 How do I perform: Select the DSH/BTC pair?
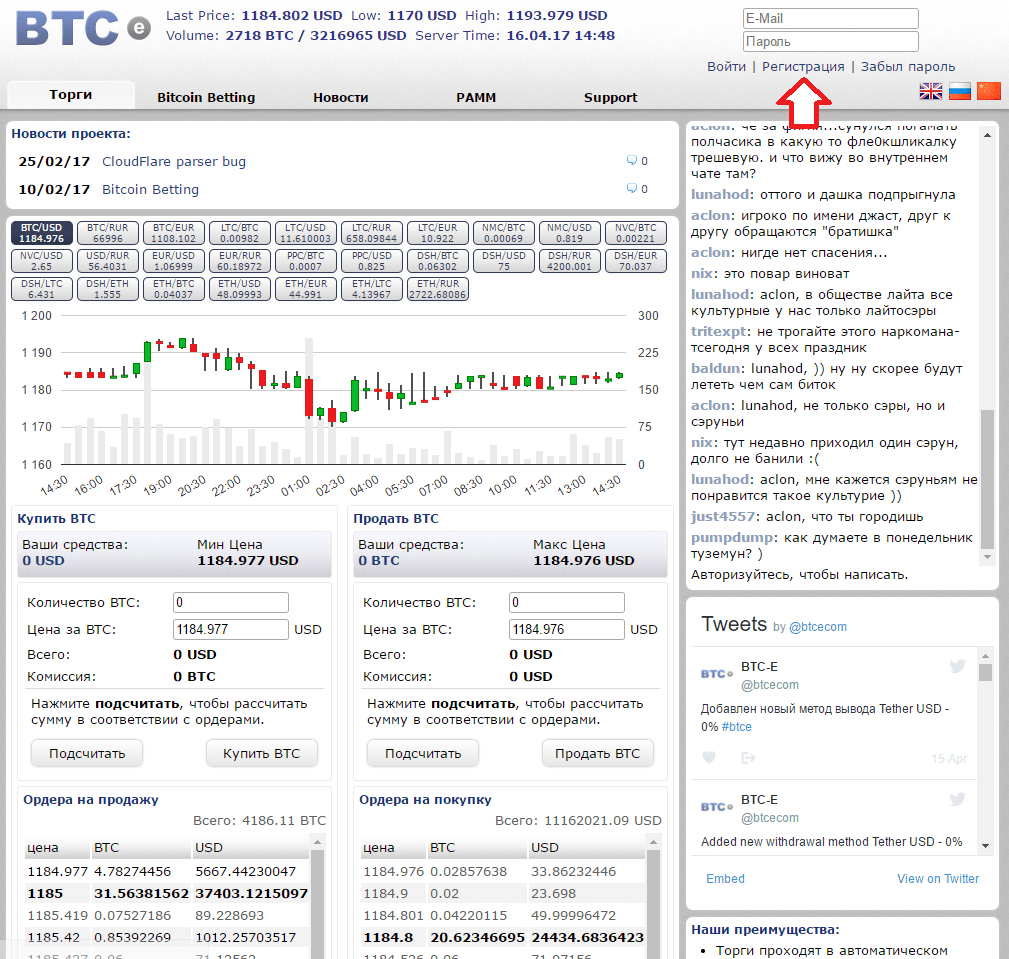(438, 261)
